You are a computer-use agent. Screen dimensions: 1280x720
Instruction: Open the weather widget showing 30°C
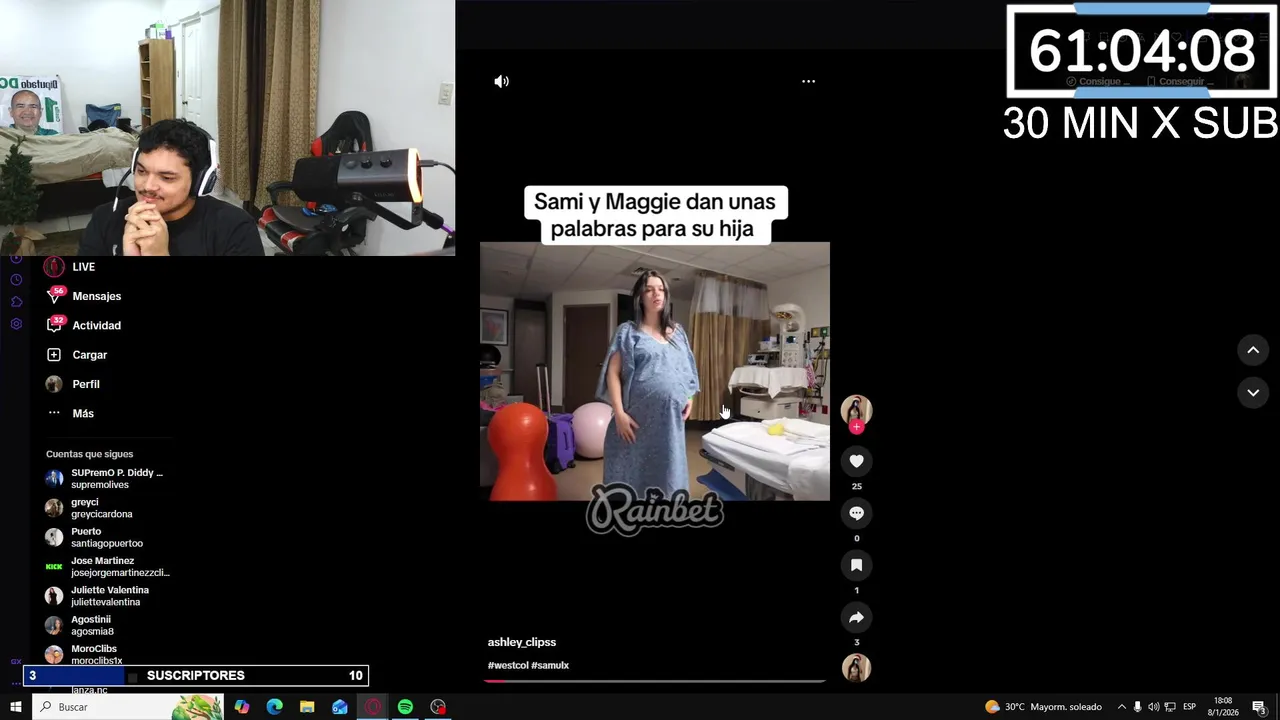pos(1043,707)
